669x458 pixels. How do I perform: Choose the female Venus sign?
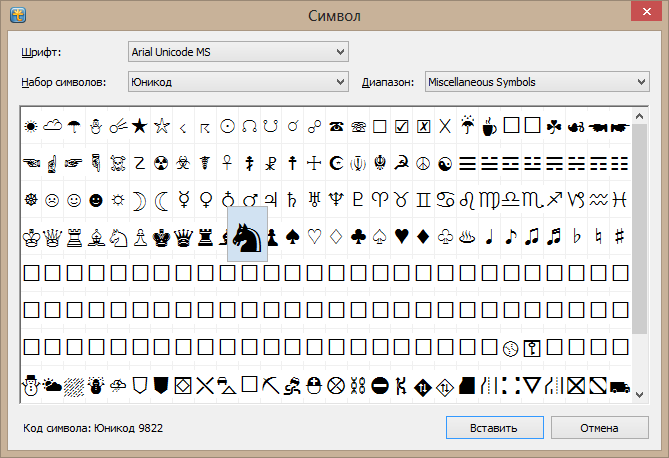pyautogui.click(x=206, y=200)
